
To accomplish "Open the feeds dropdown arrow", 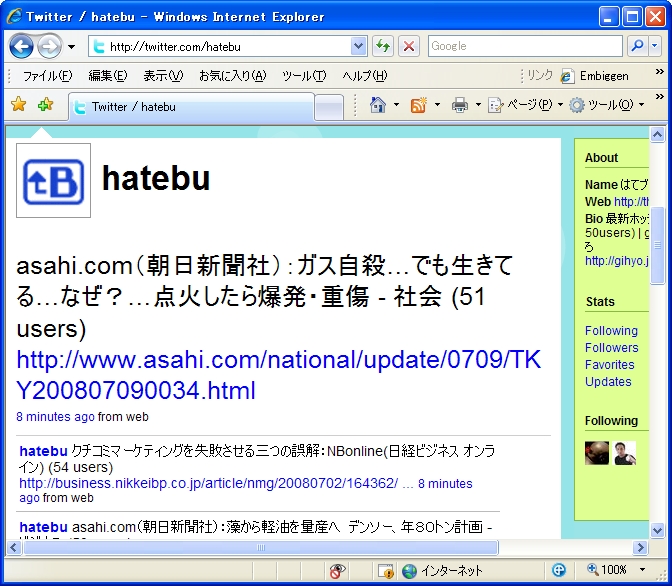I will (438, 105).
